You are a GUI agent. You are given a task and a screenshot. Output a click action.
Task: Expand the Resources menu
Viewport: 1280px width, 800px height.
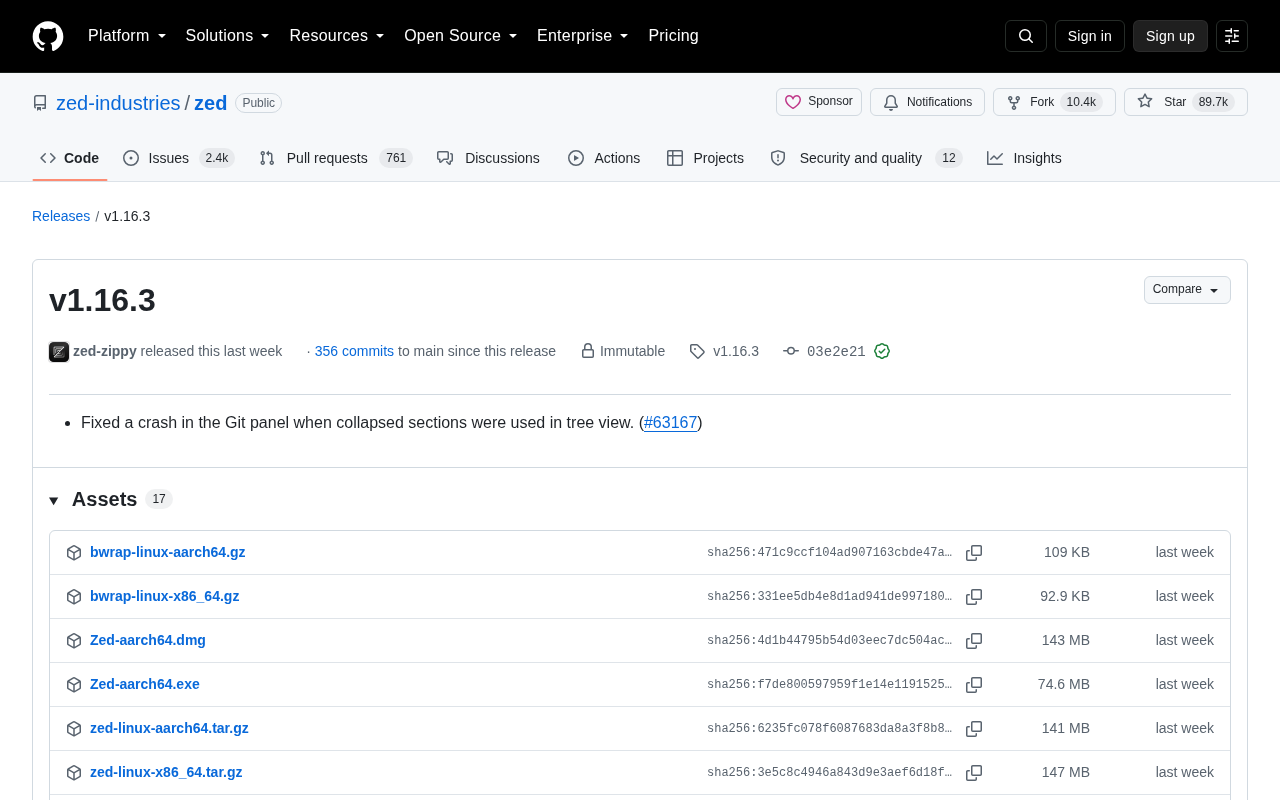pos(337,36)
